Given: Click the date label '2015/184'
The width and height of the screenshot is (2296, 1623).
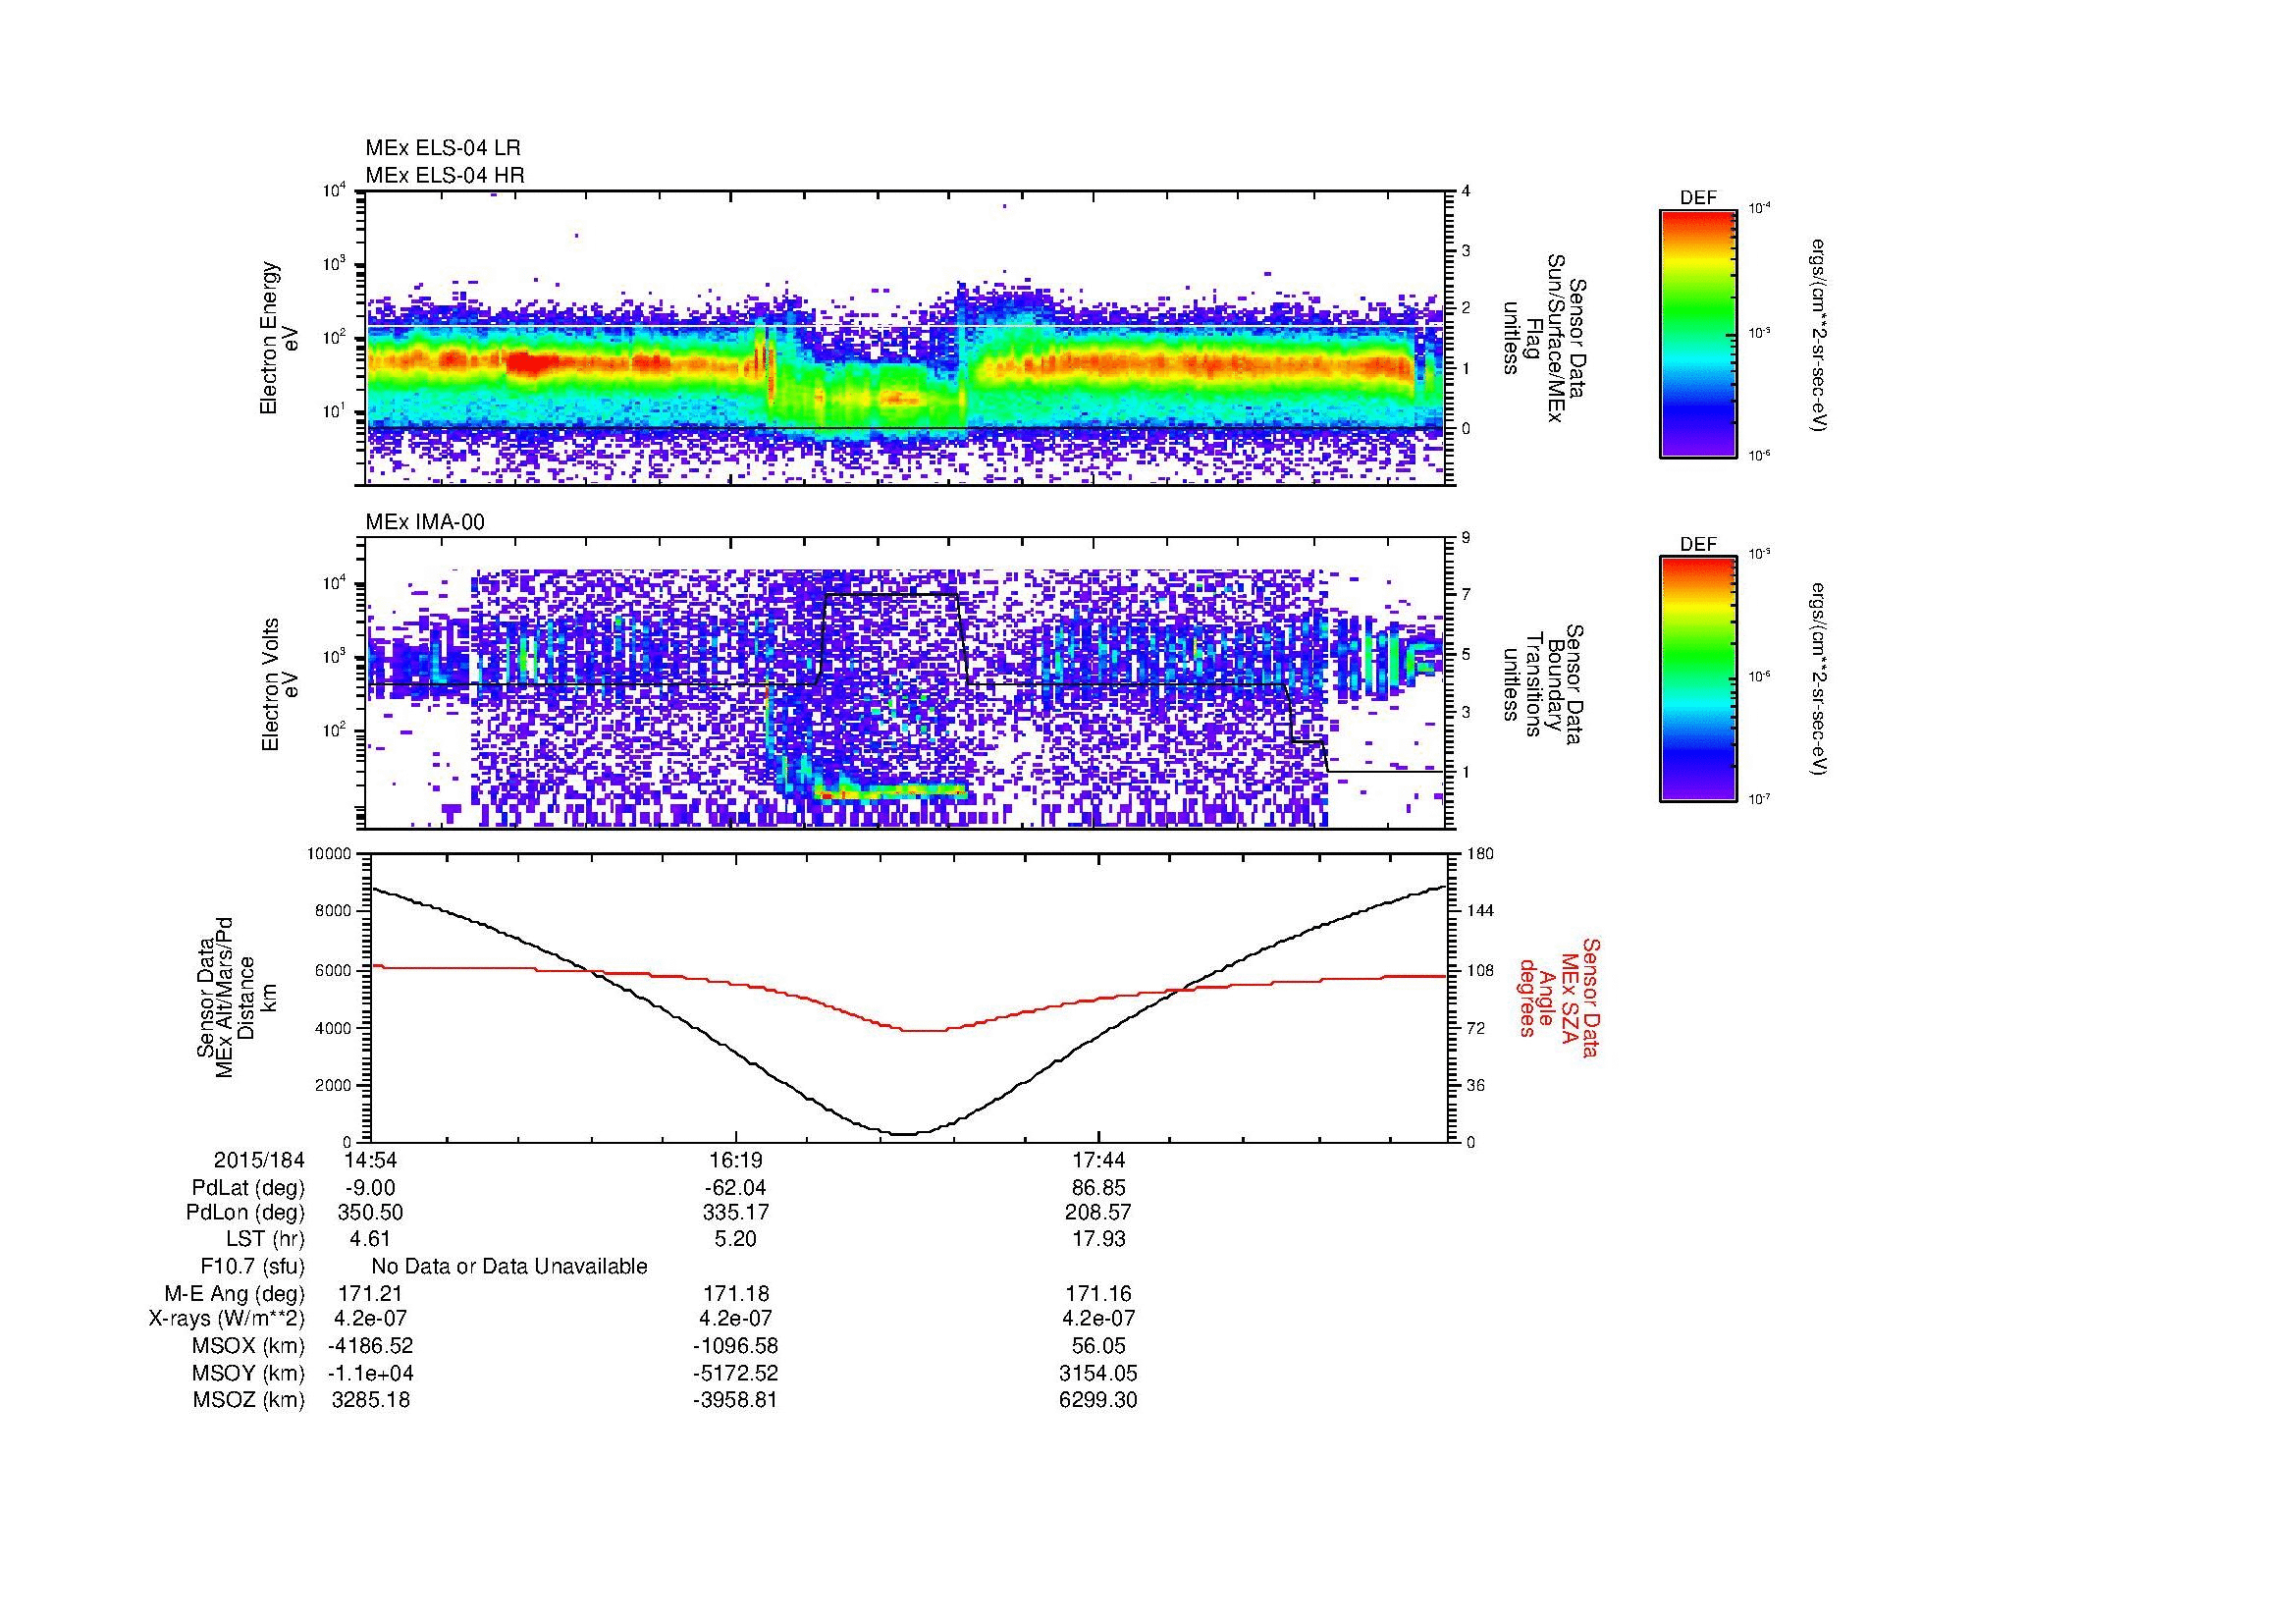Looking at the screenshot, I should coord(259,1161).
